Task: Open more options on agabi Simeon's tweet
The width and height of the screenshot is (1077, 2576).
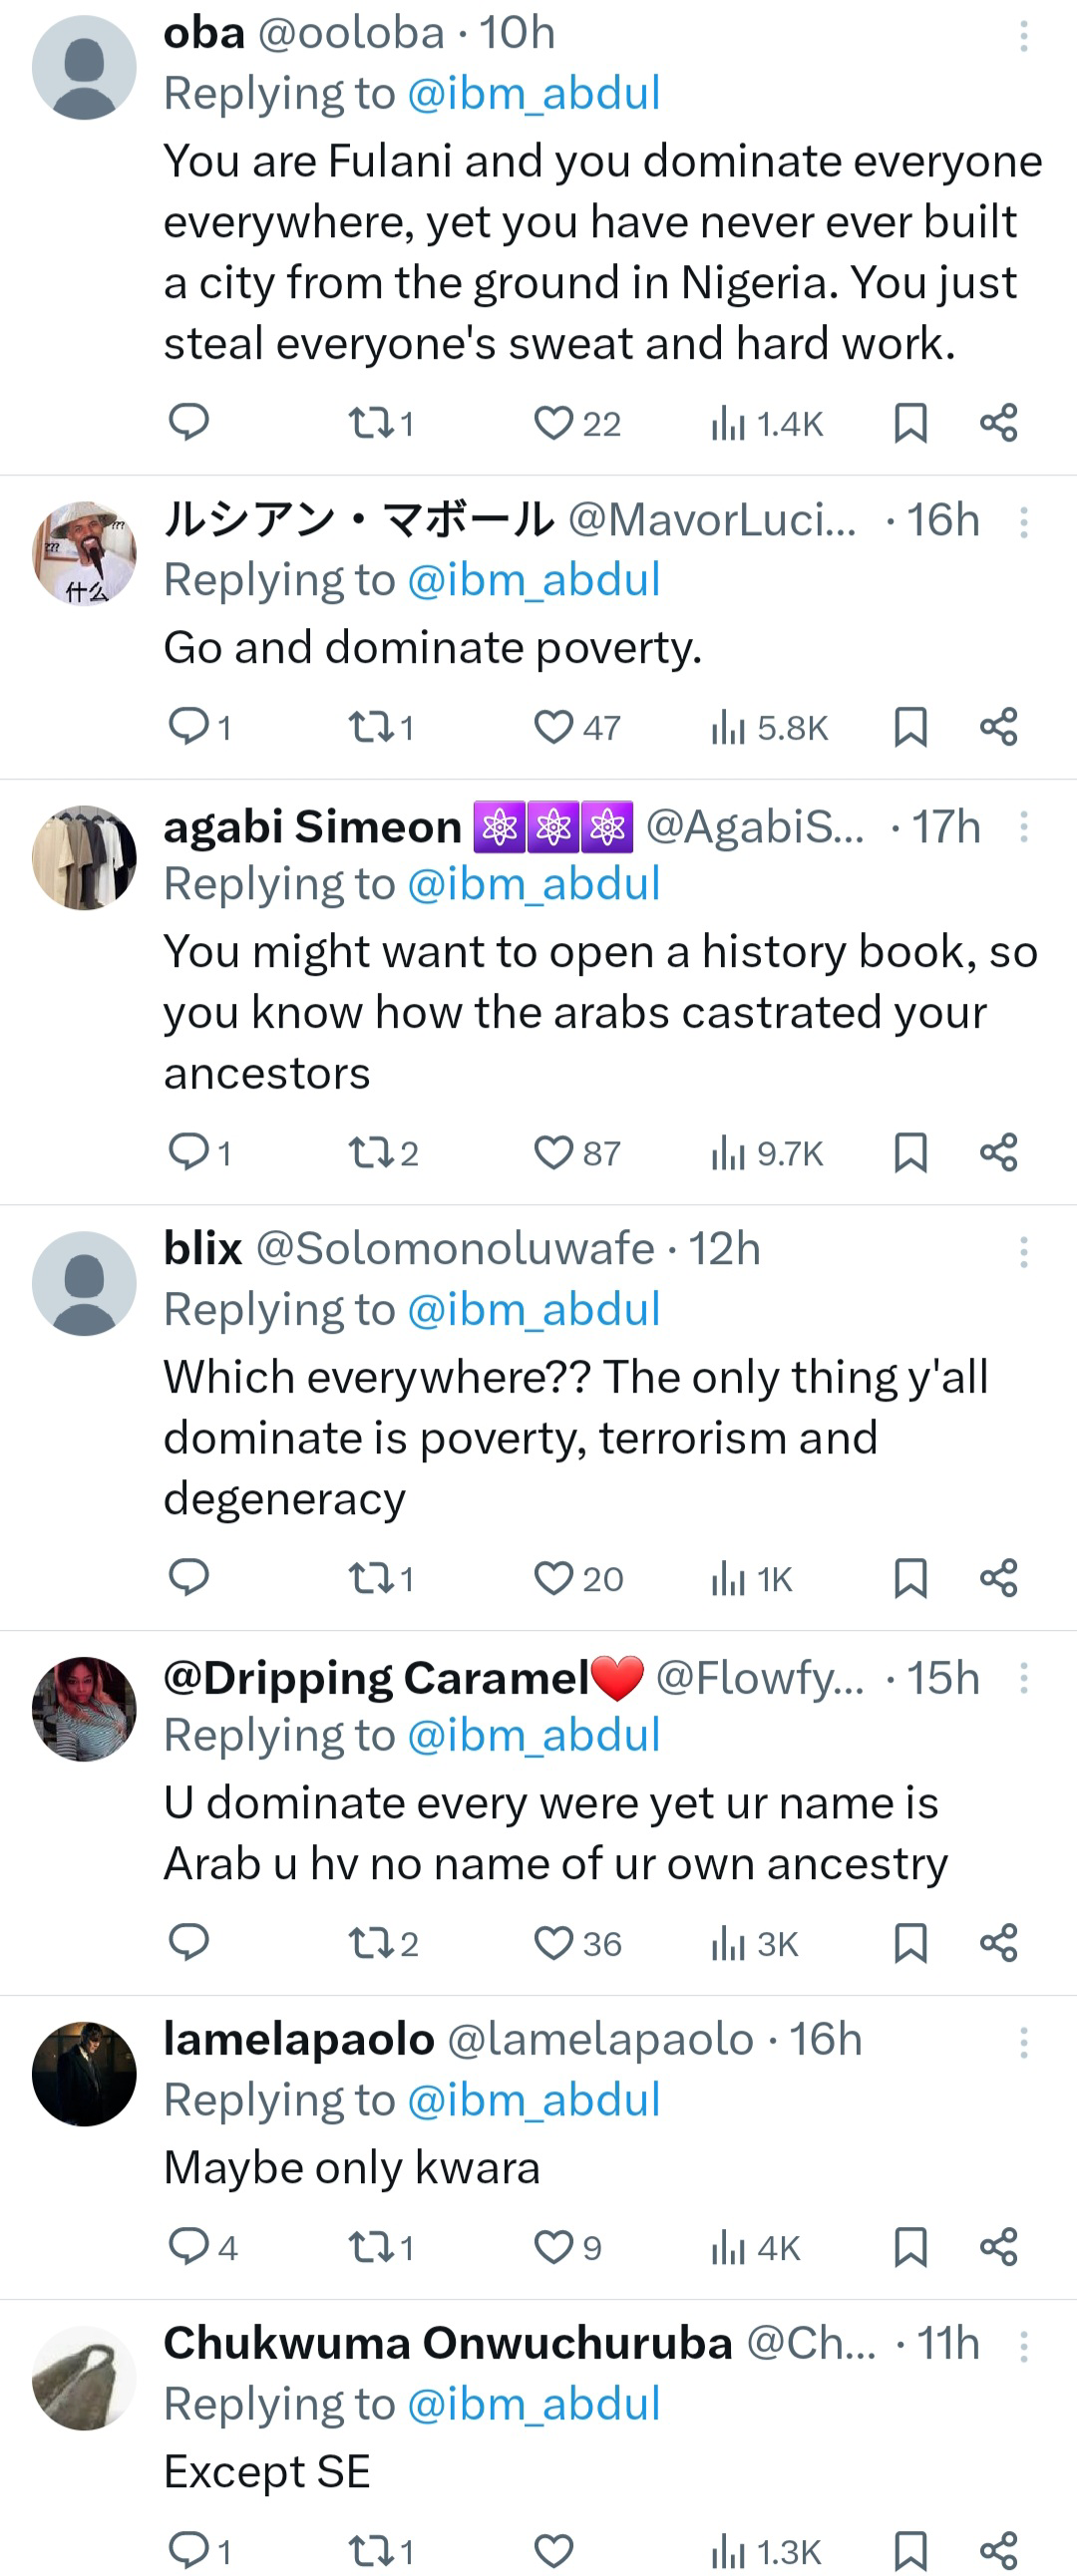Action: (x=1023, y=827)
